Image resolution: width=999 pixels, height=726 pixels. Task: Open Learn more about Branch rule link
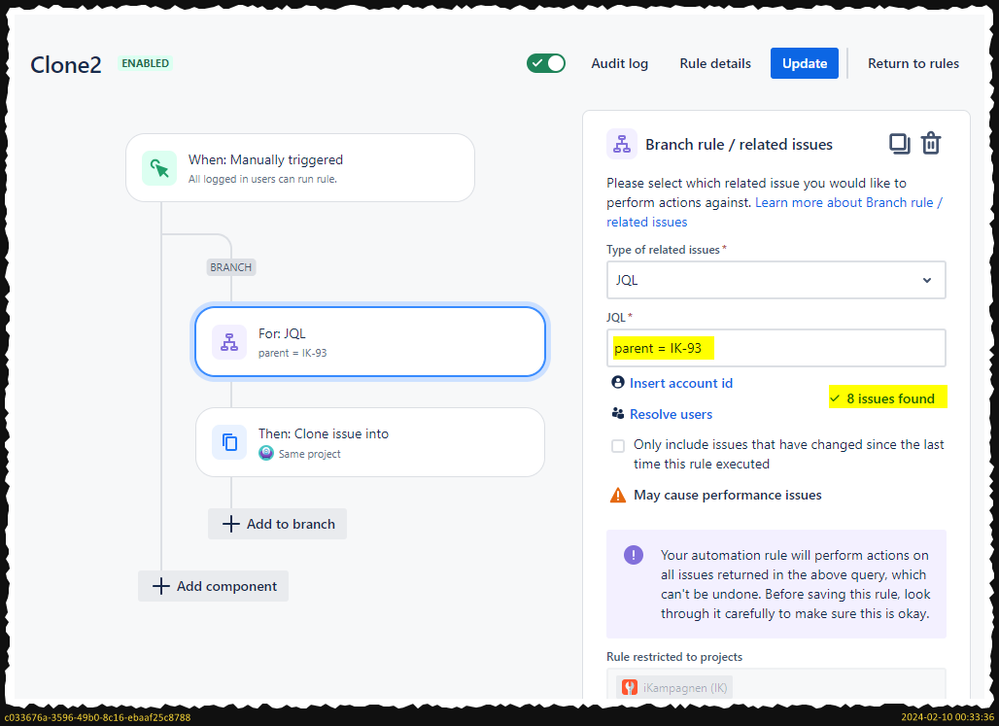[775, 212]
